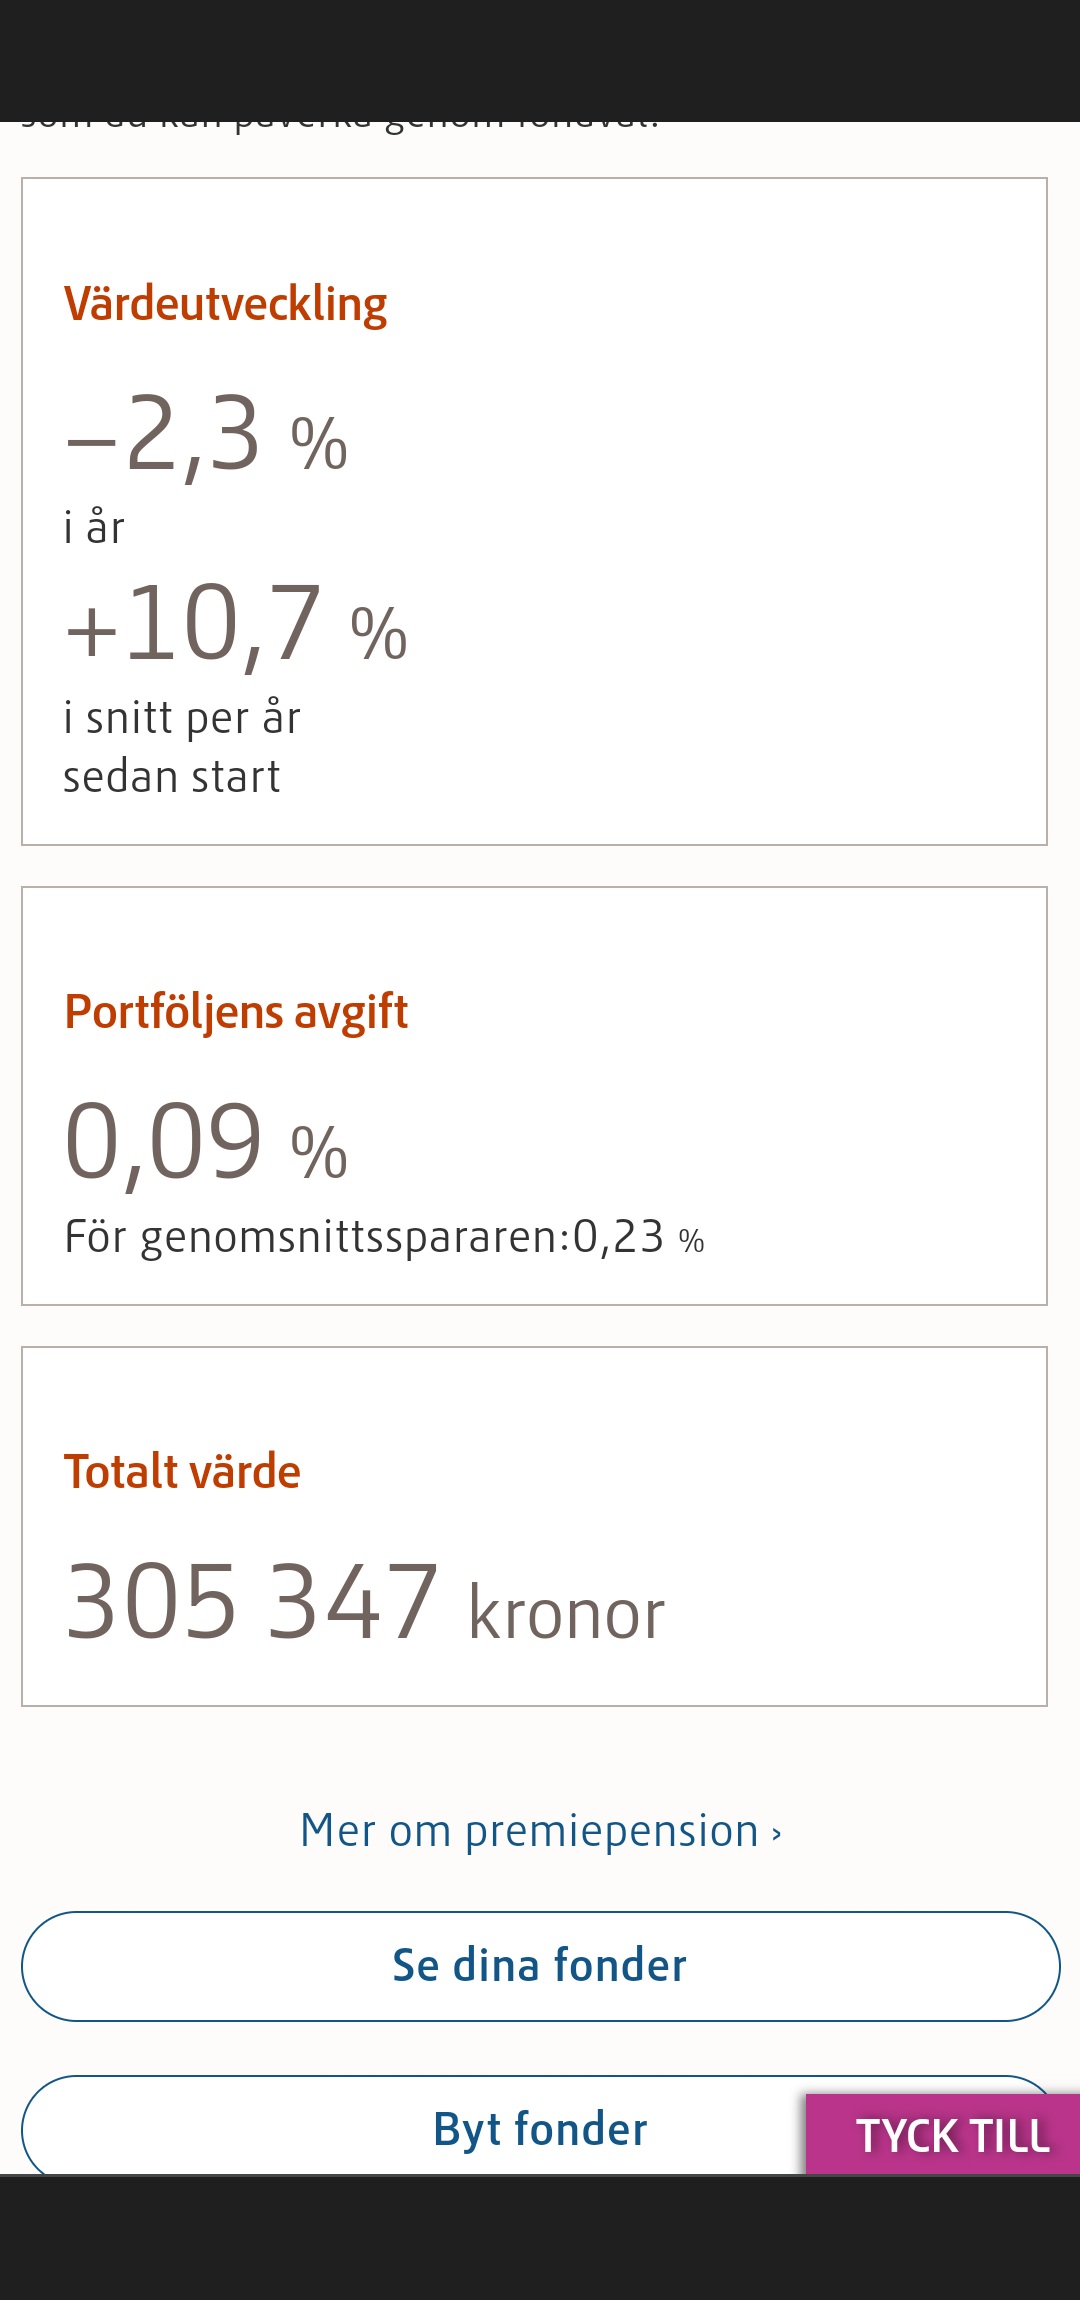Click the Totalt värde heading
The width and height of the screenshot is (1080, 2300).
(182, 1471)
